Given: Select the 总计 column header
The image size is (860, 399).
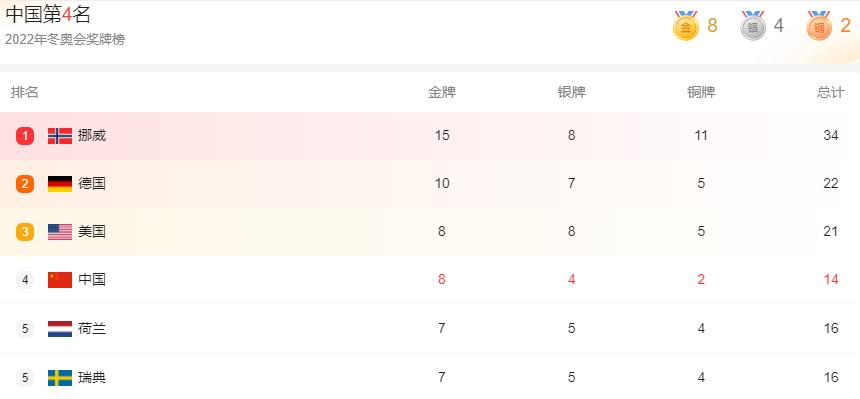Looking at the screenshot, I should [830, 92].
